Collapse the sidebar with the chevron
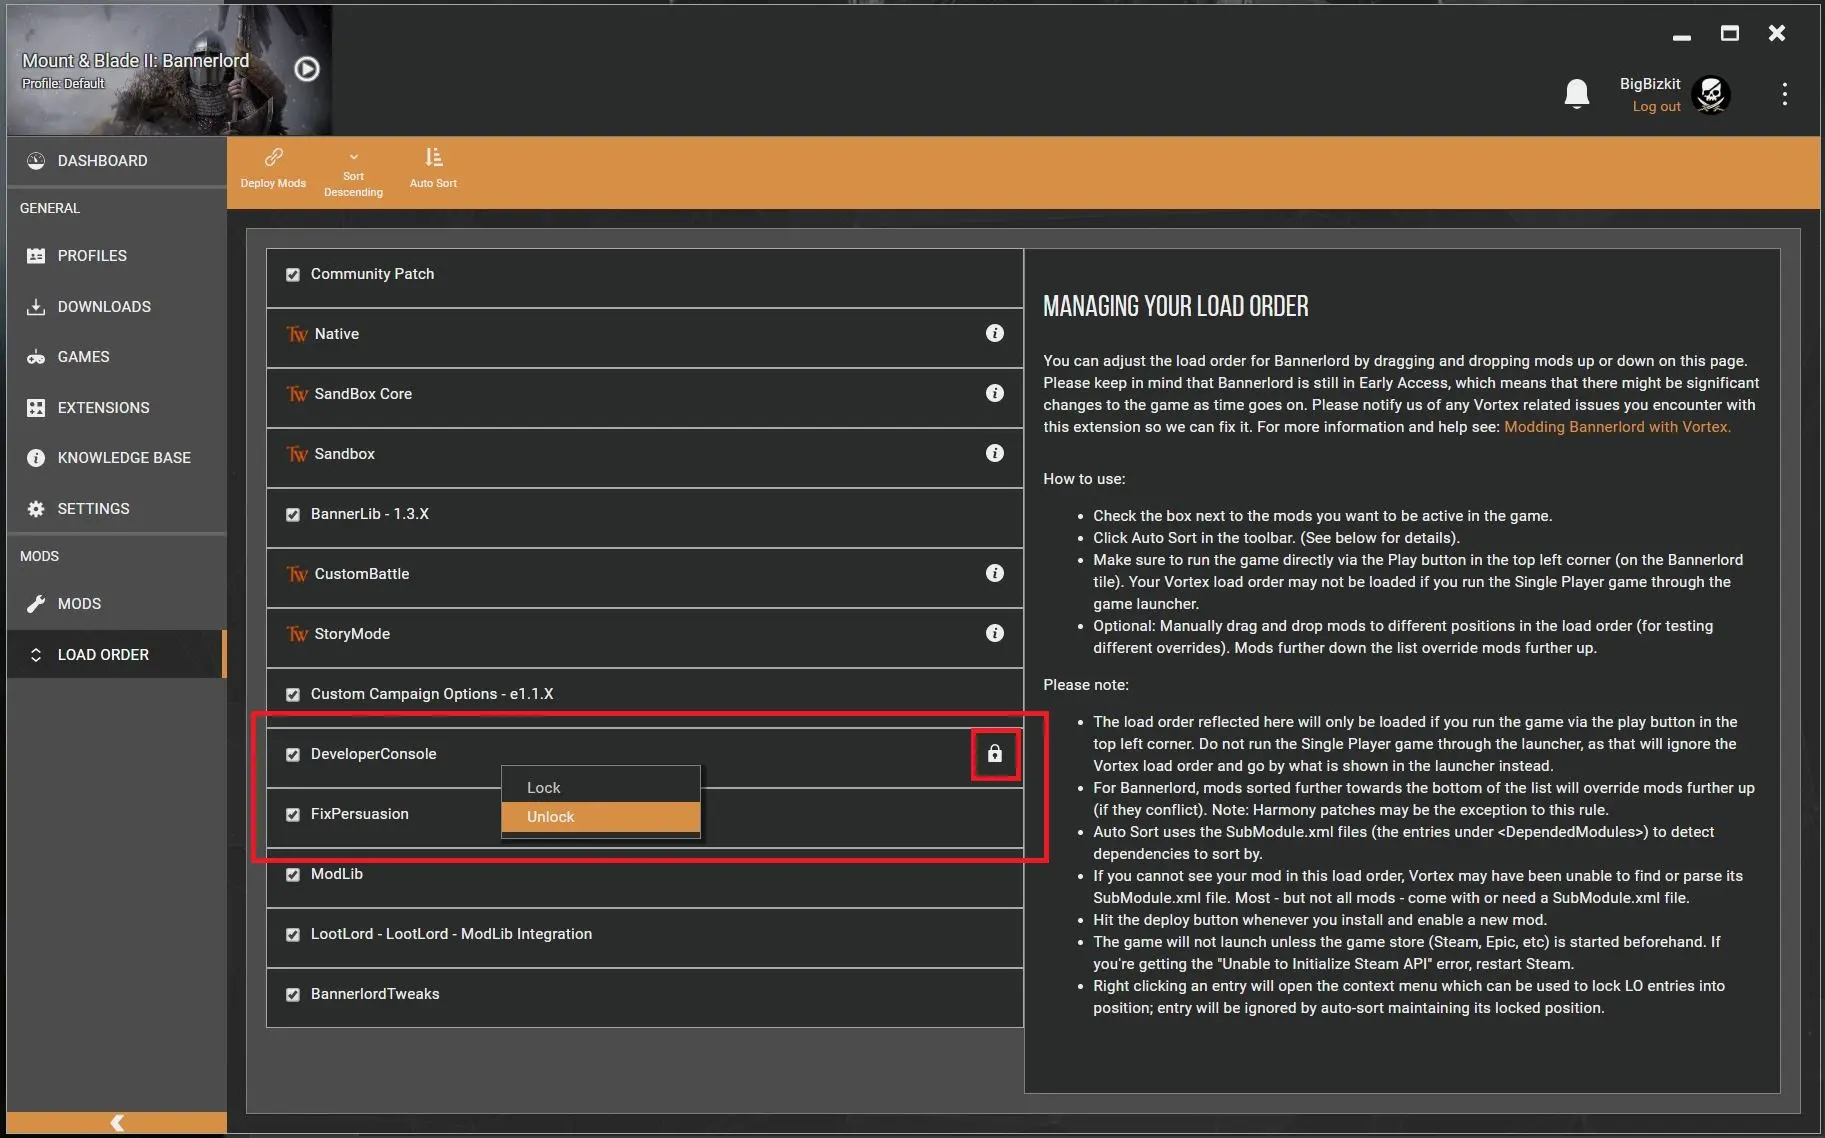Screen dimensions: 1825x1138 click(x=117, y=1123)
